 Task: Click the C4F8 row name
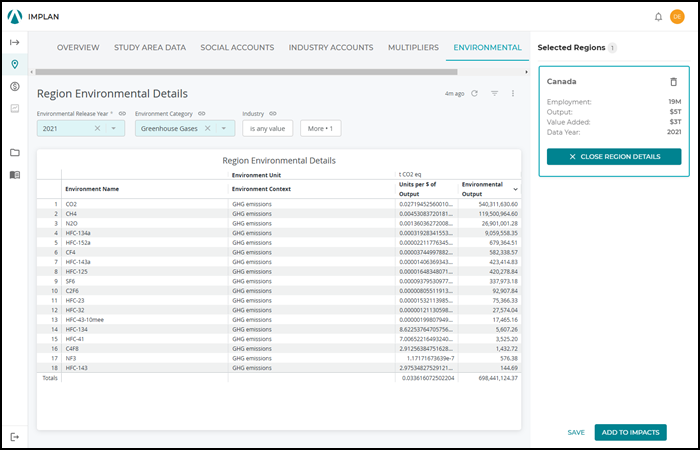pyautogui.click(x=71, y=349)
